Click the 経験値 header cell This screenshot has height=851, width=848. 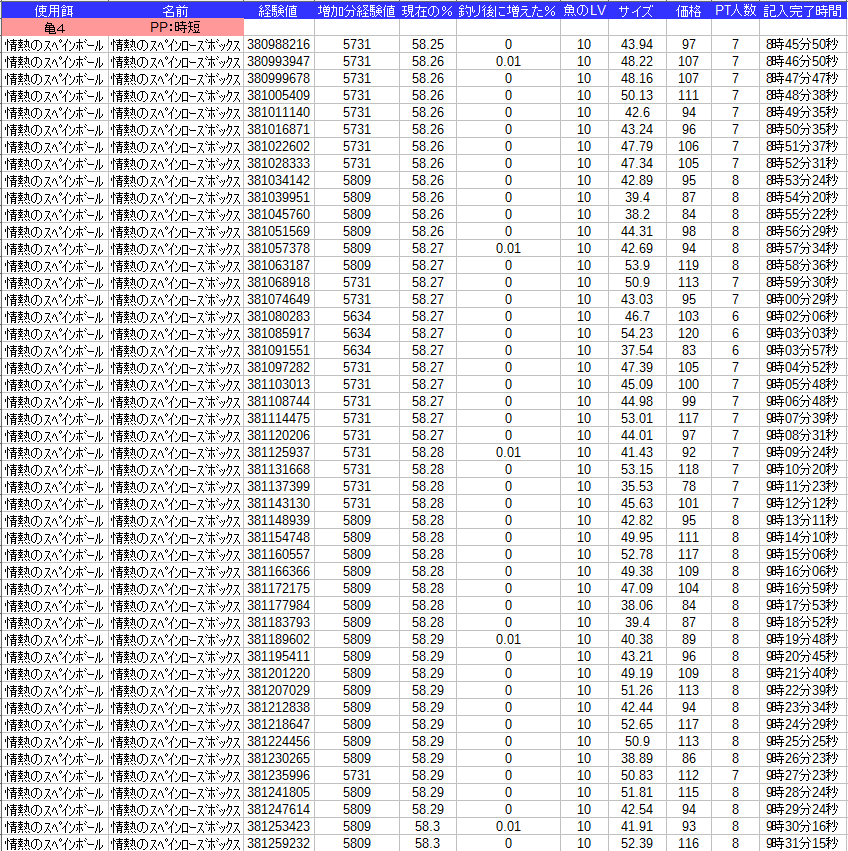coord(278,10)
